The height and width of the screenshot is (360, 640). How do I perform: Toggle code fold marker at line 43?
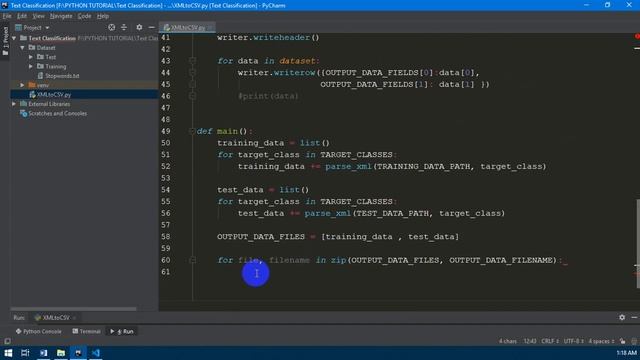(192, 61)
